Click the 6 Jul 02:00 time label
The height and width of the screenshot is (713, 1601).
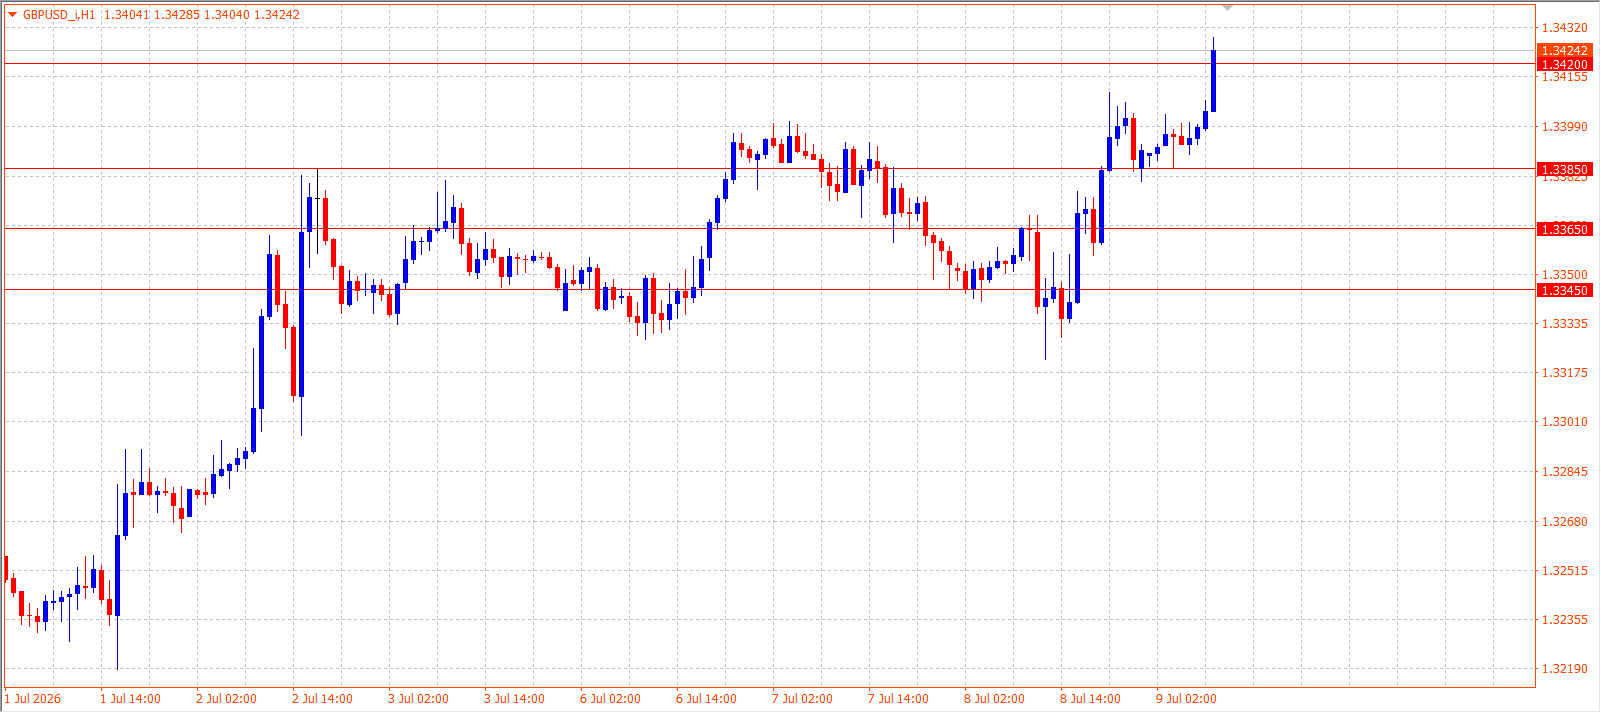(x=610, y=699)
